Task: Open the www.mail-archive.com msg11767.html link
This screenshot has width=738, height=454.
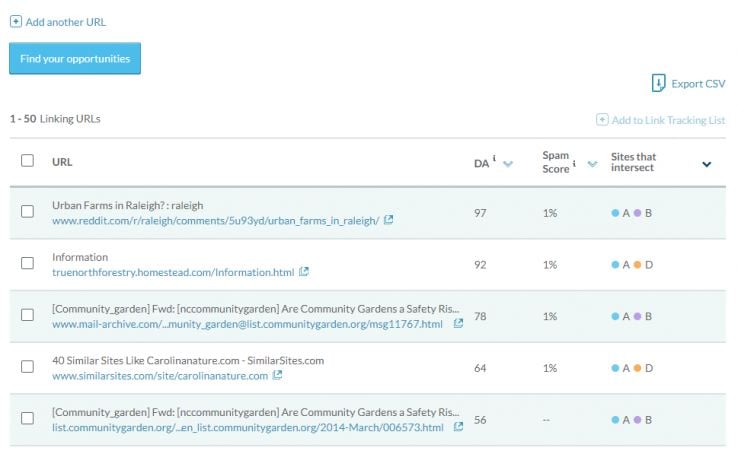Action: pyautogui.click(x=248, y=324)
